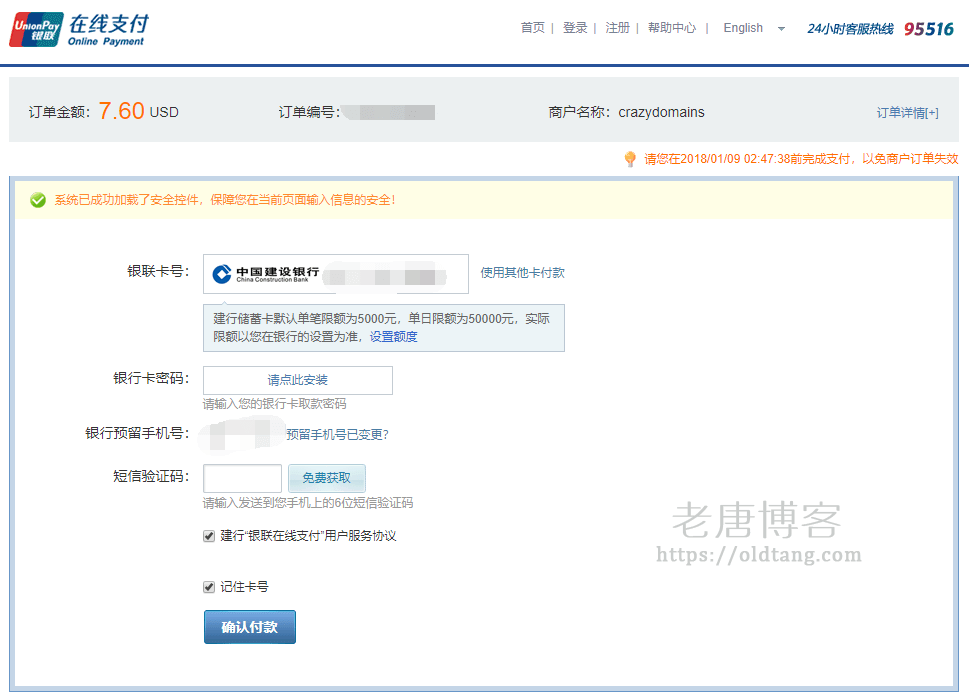Image resolution: width=969 pixels, height=698 pixels.
Task: Open the 登录 login link
Action: click(575, 28)
